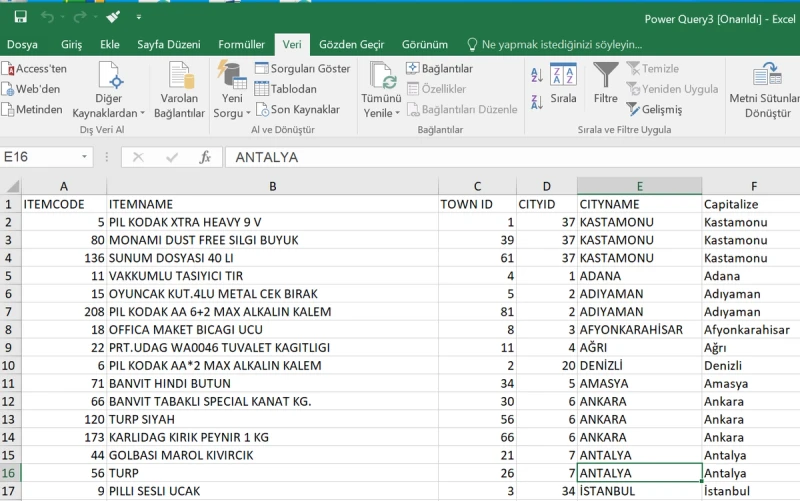Click cell PIL KODAK XTRA HEAVY 9 V
The height and width of the screenshot is (501, 800).
[x=272, y=222]
